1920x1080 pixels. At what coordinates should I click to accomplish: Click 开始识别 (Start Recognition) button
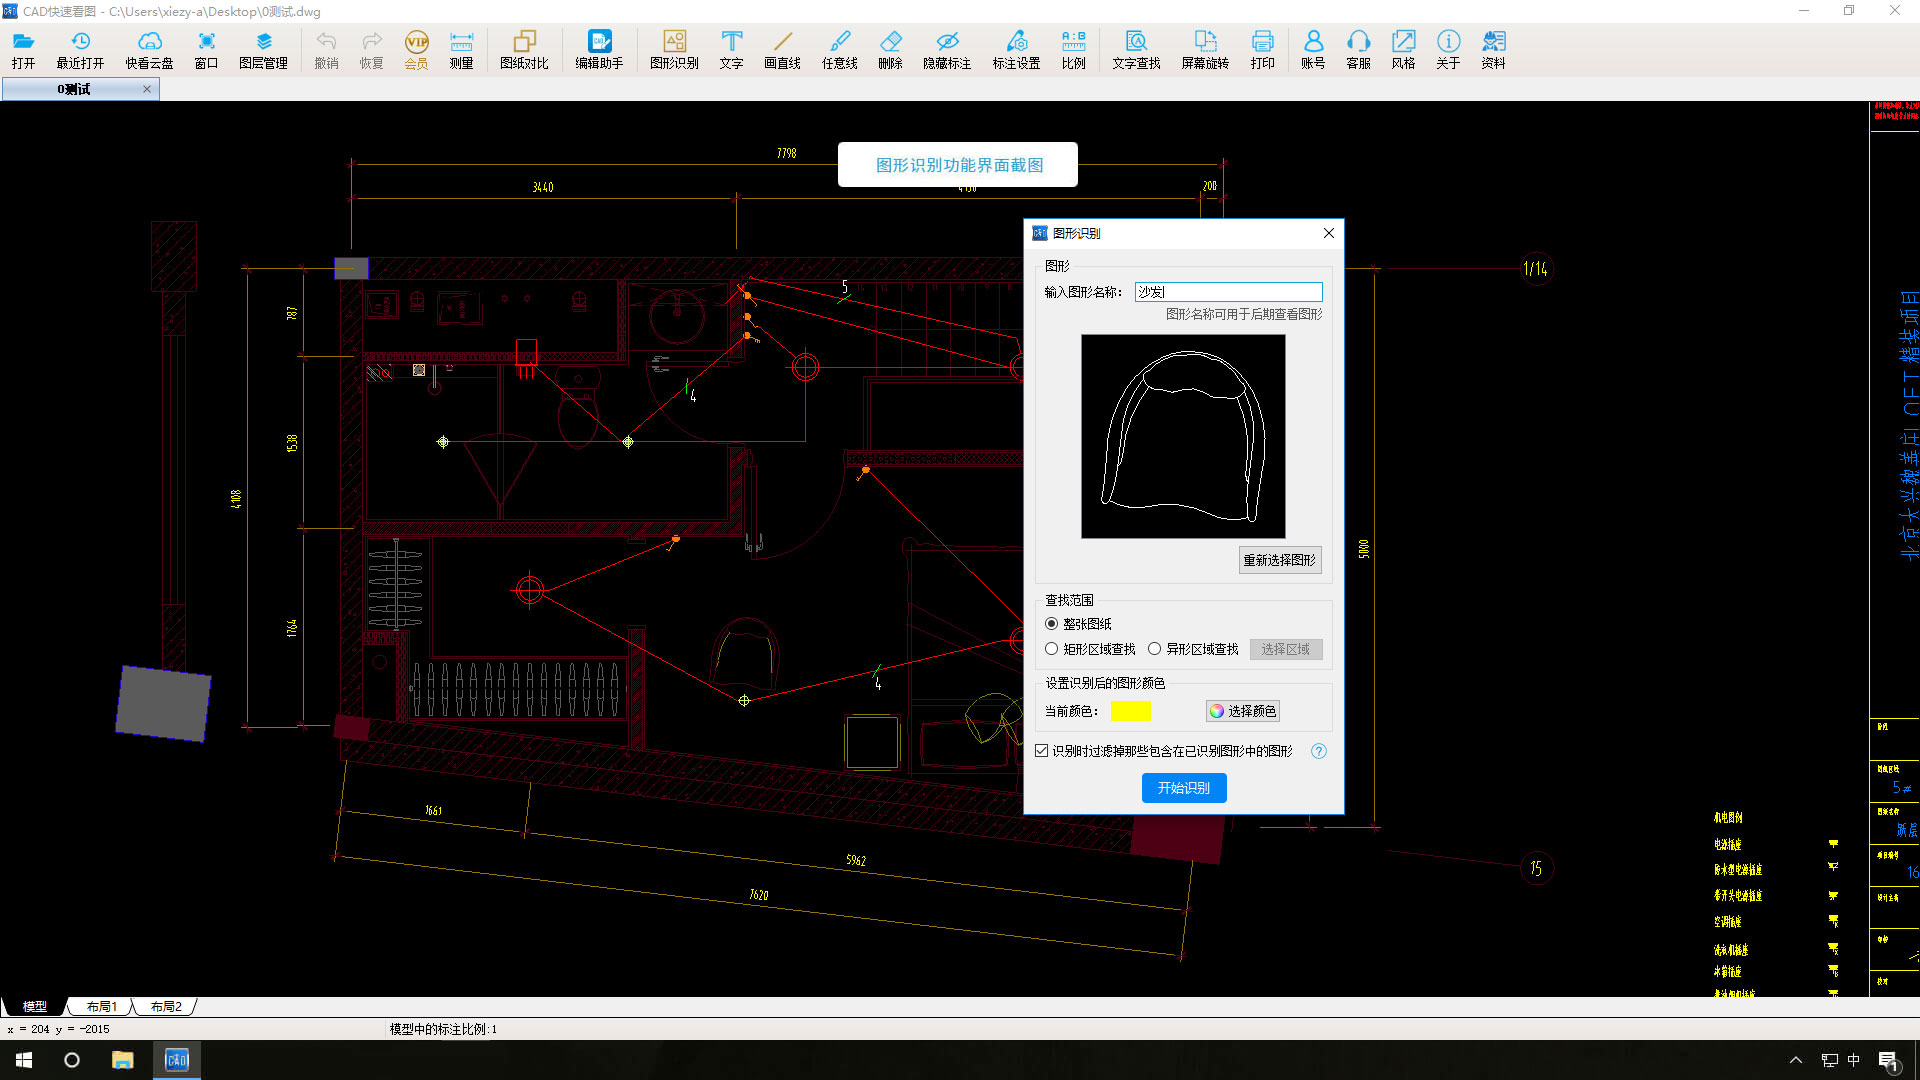(x=1183, y=787)
